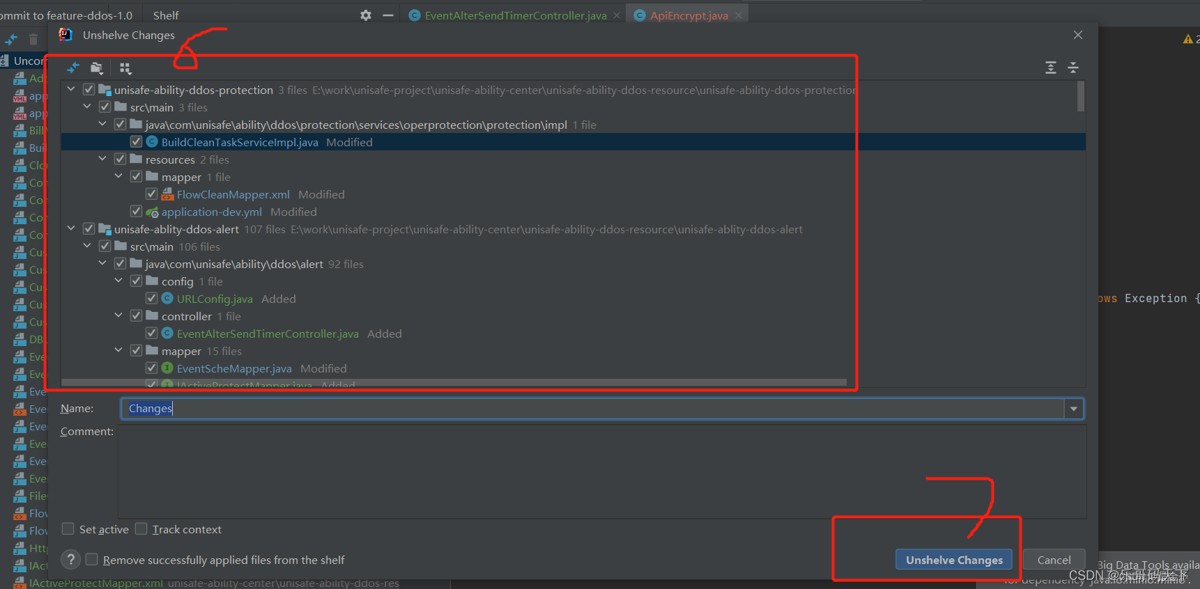Screen dimensions: 1200x589
Task: Click the folder icon beside resources
Action: click(136, 160)
